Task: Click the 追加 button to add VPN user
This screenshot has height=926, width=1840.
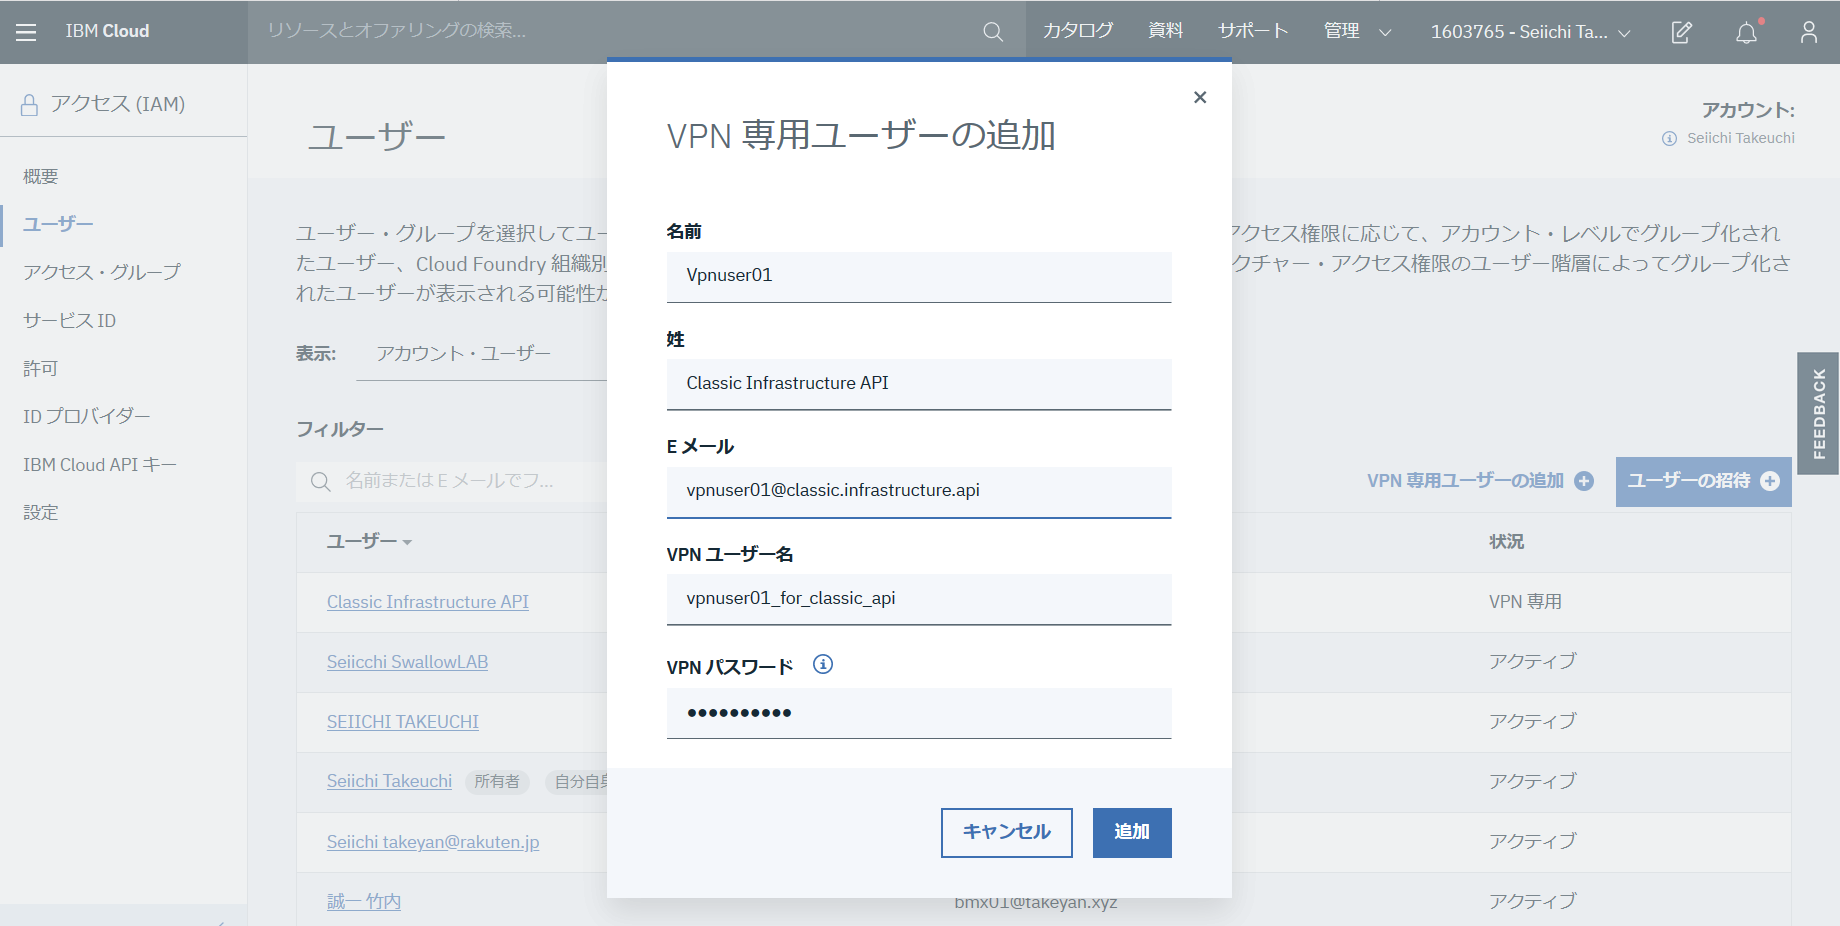Action: [x=1131, y=832]
